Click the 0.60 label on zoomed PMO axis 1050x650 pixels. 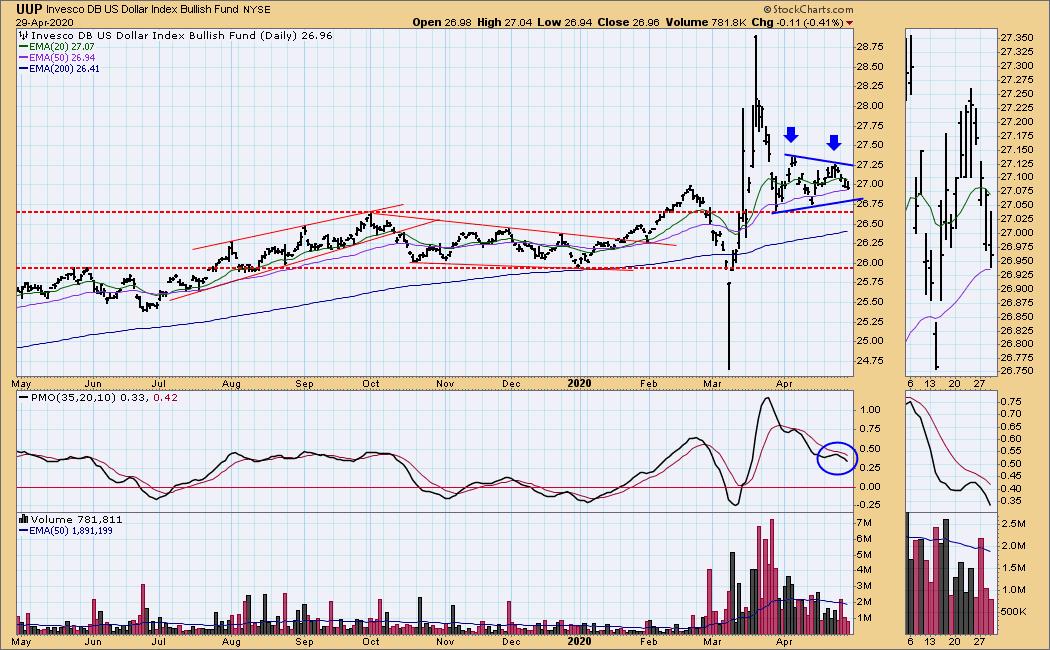click(x=1012, y=438)
